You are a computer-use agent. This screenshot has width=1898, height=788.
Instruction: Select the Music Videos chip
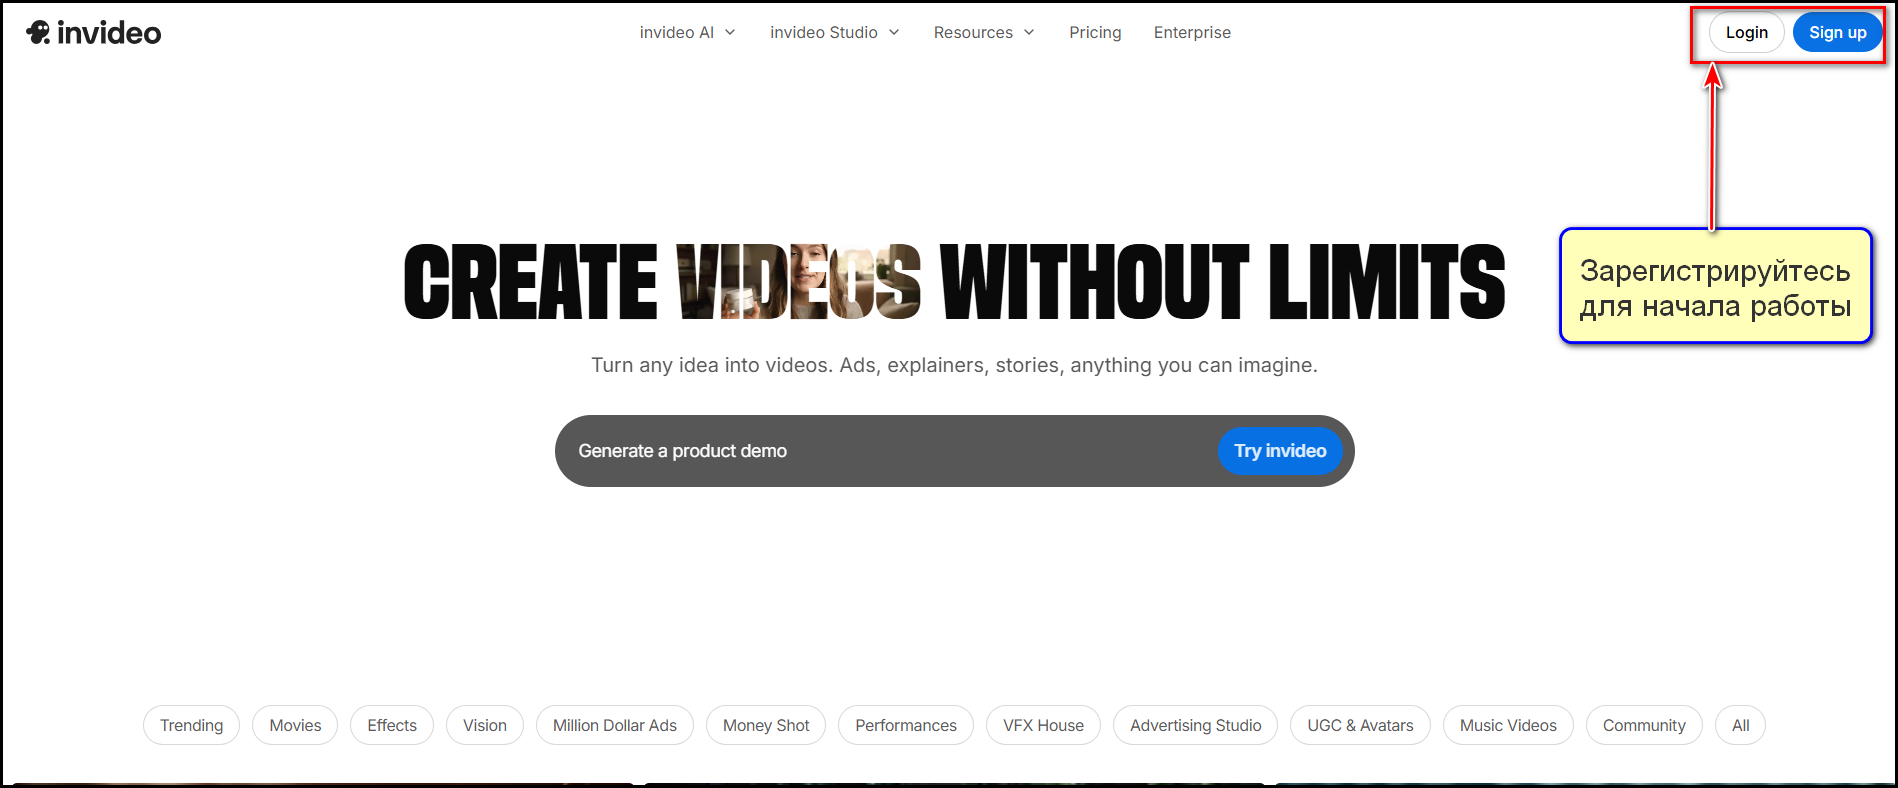click(x=1508, y=725)
